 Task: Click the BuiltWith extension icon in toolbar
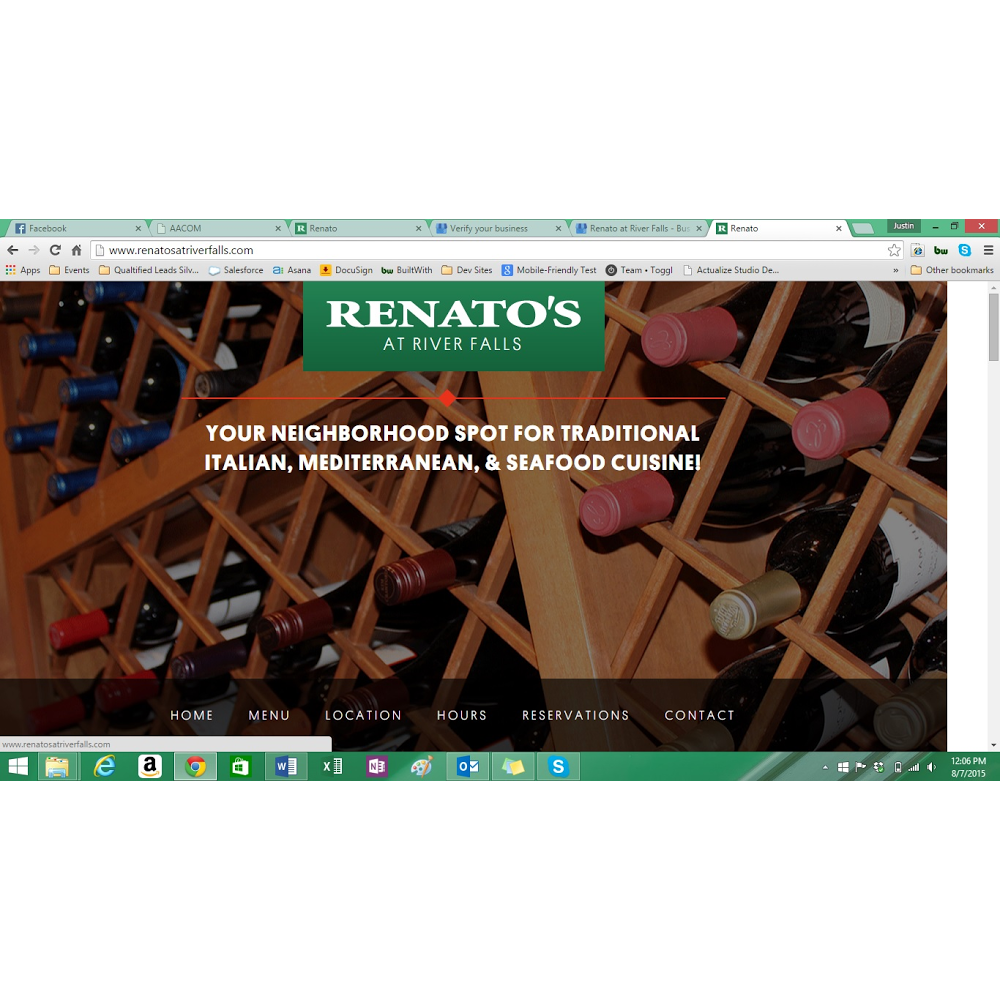pos(941,250)
